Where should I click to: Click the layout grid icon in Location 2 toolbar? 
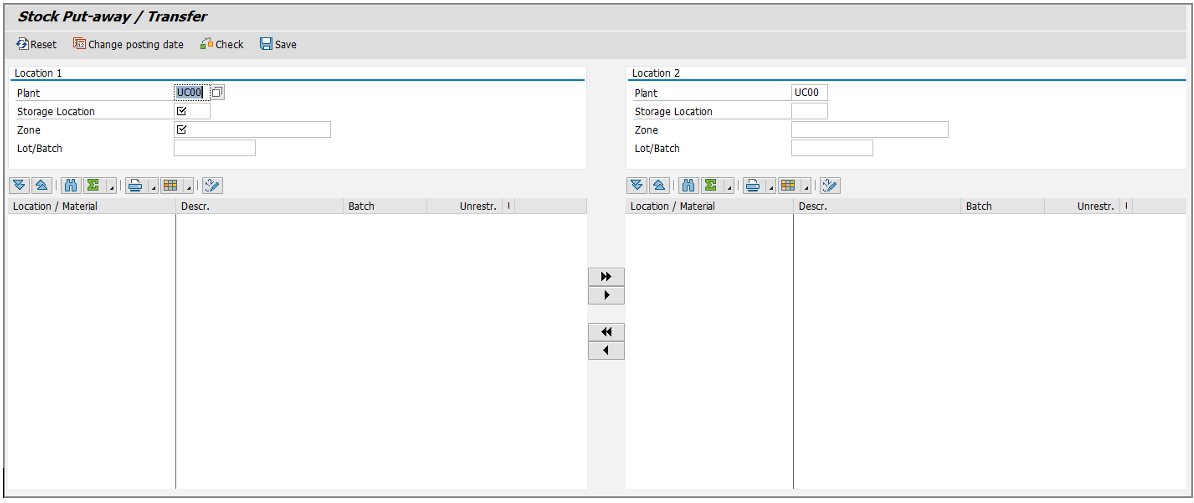pos(787,185)
